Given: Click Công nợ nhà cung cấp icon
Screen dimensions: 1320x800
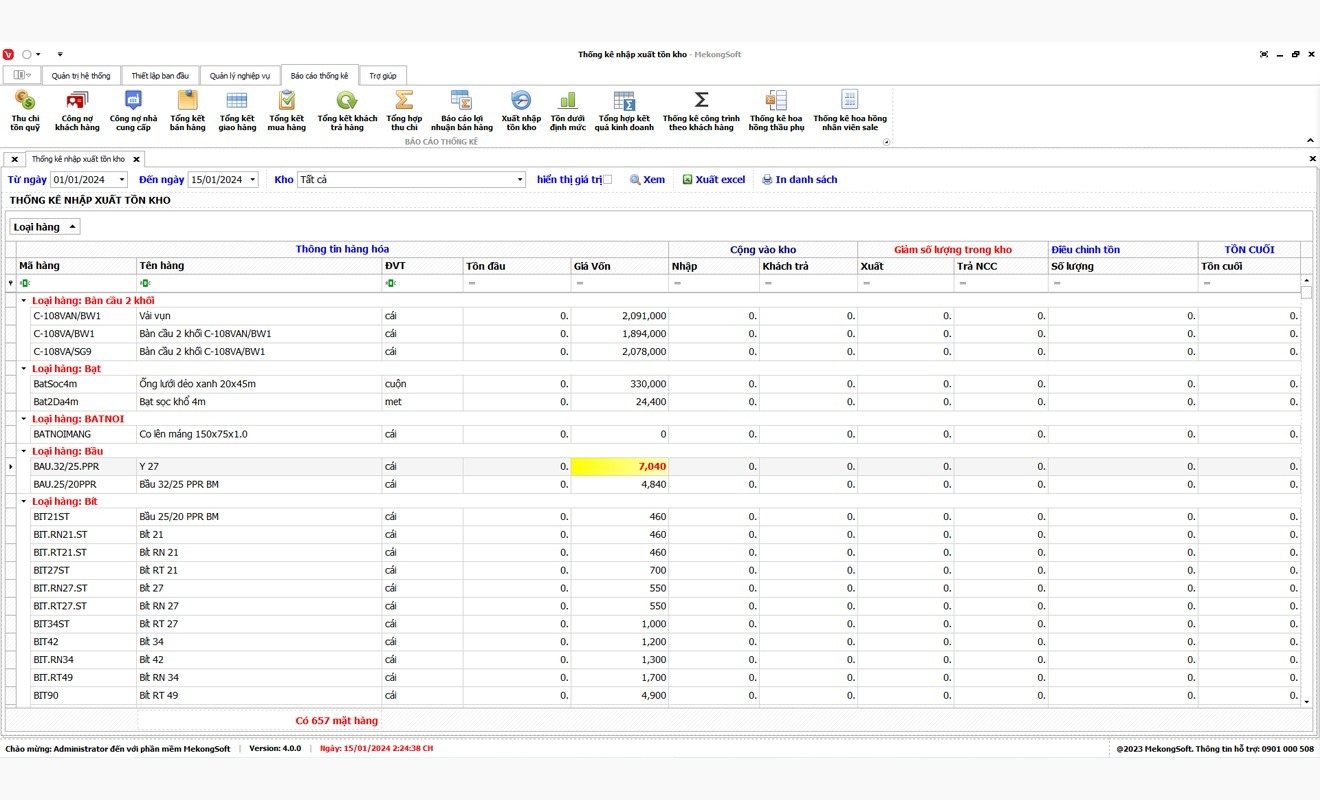Looking at the screenshot, I should (x=133, y=102).
